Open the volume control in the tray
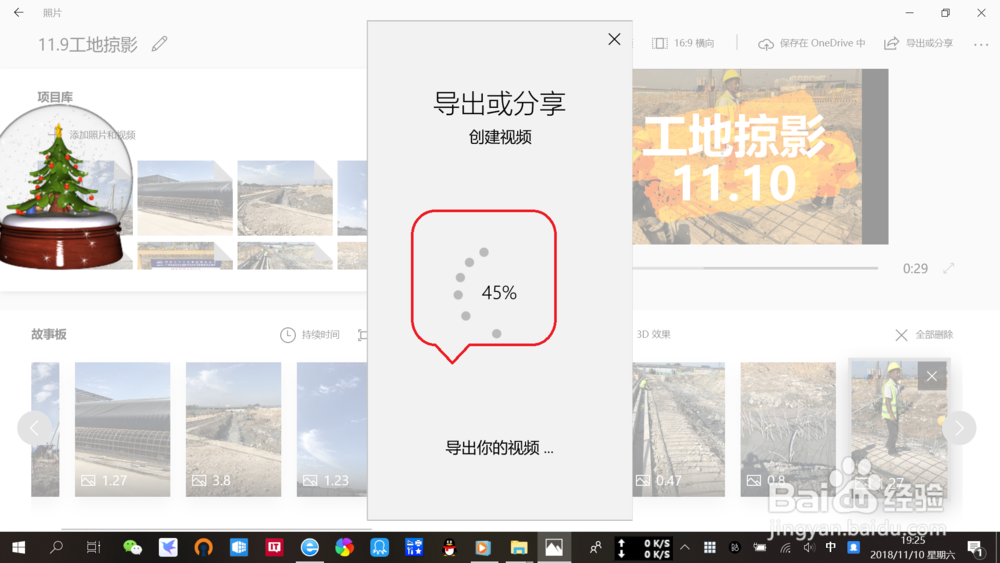Image resolution: width=1000 pixels, height=563 pixels. point(809,547)
